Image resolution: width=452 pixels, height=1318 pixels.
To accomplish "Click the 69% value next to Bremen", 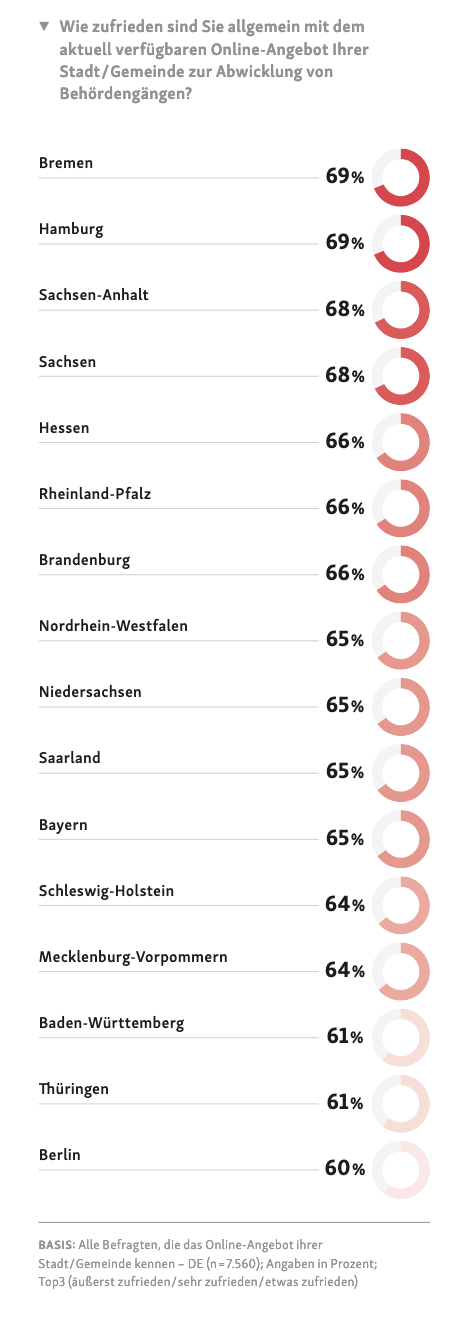I will (344, 177).
